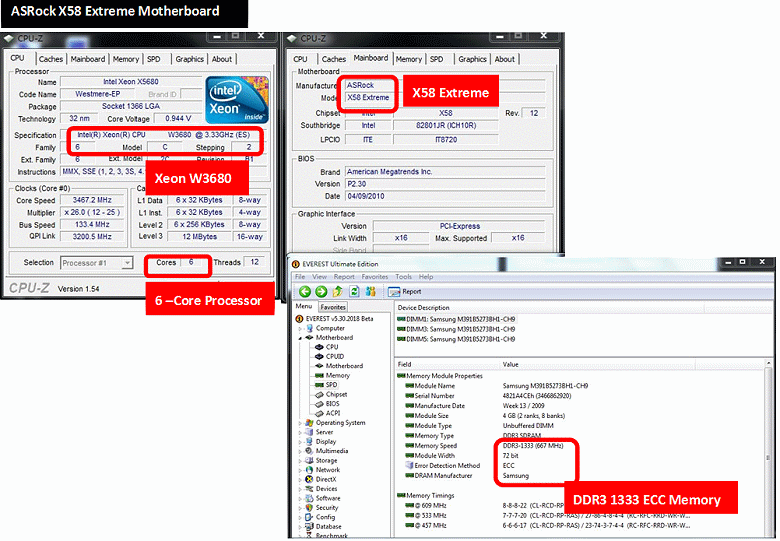Expand the Devices tree node

pyautogui.click(x=300, y=489)
